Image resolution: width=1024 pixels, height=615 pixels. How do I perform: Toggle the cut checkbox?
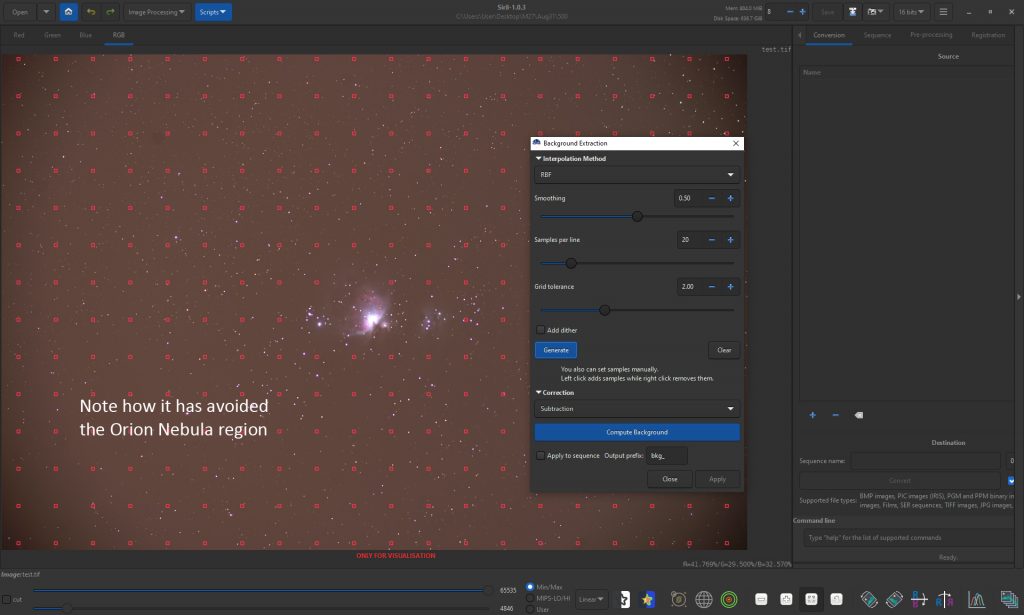coord(6,599)
